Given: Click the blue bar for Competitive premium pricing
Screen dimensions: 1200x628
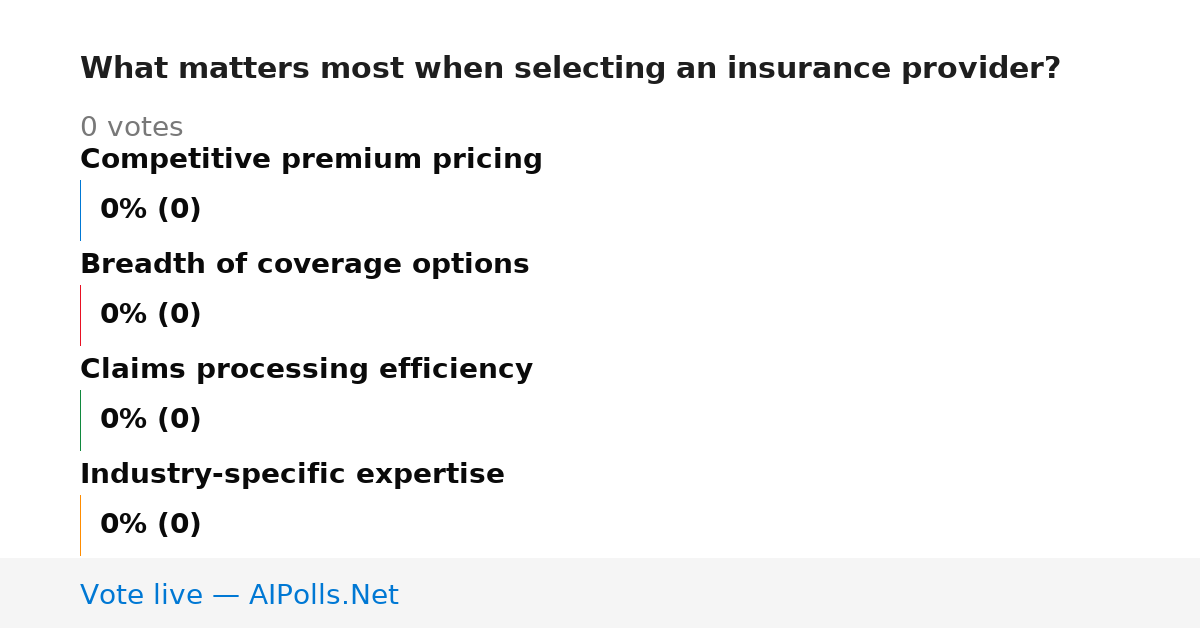Looking at the screenshot, I should pos(80,210).
